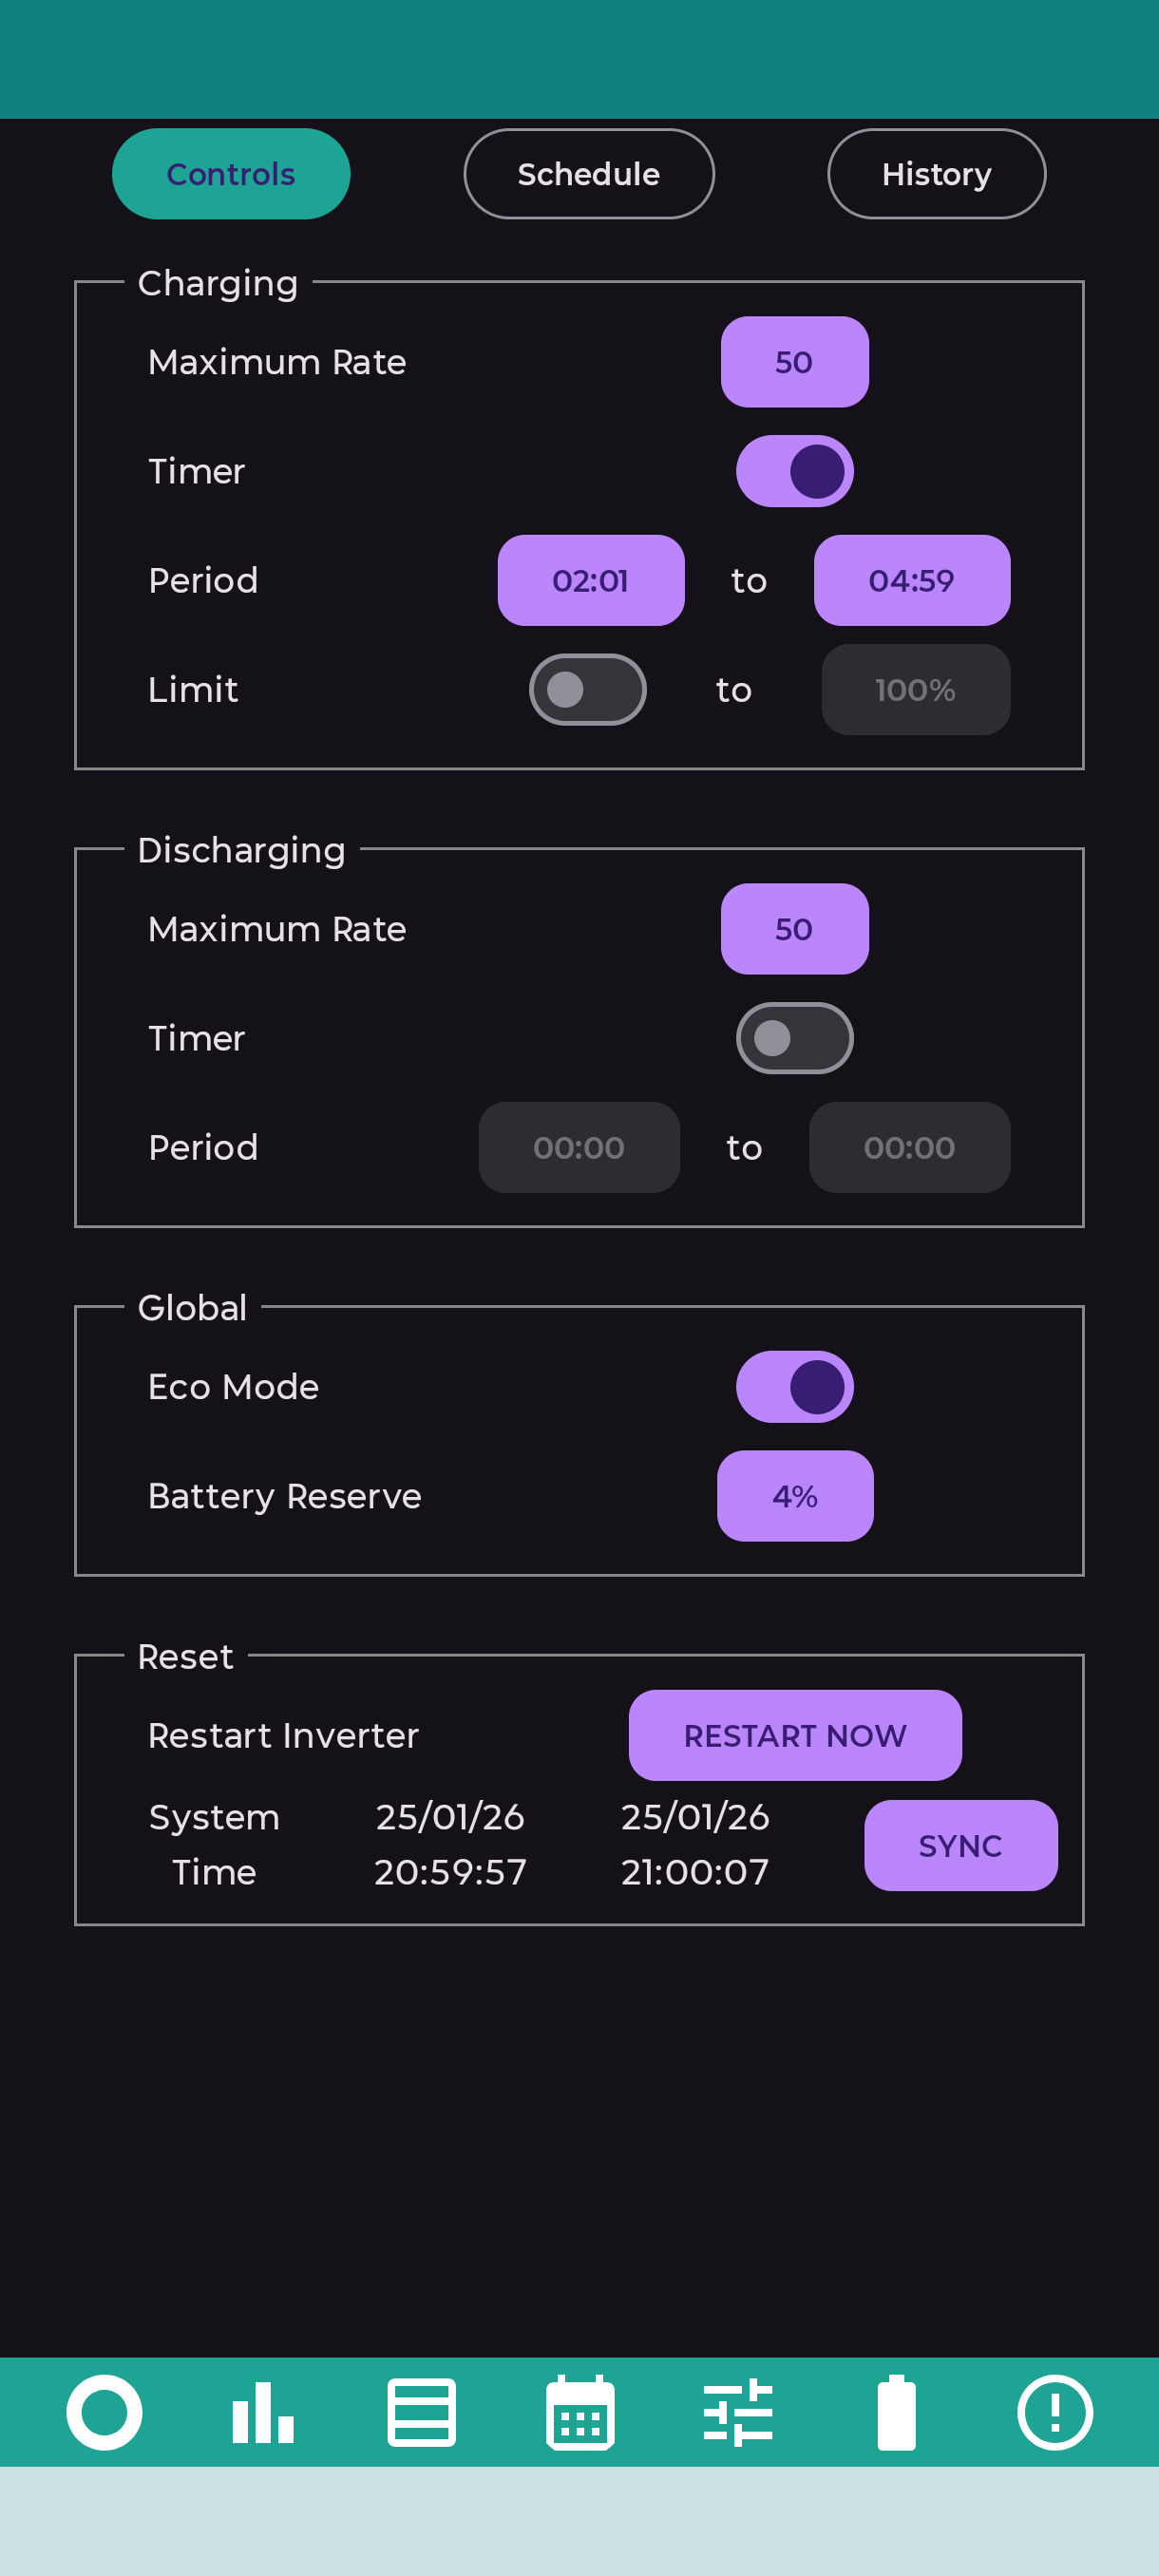This screenshot has width=1159, height=2576.
Task: Click the SYNC system time button
Action: pyautogui.click(x=961, y=1845)
